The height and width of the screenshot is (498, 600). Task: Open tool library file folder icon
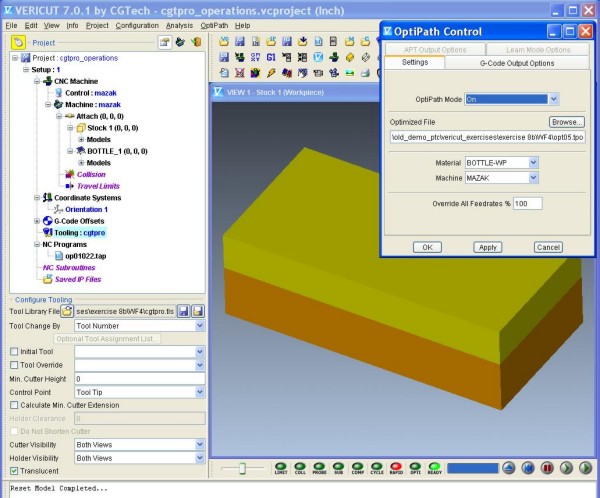[x=67, y=311]
